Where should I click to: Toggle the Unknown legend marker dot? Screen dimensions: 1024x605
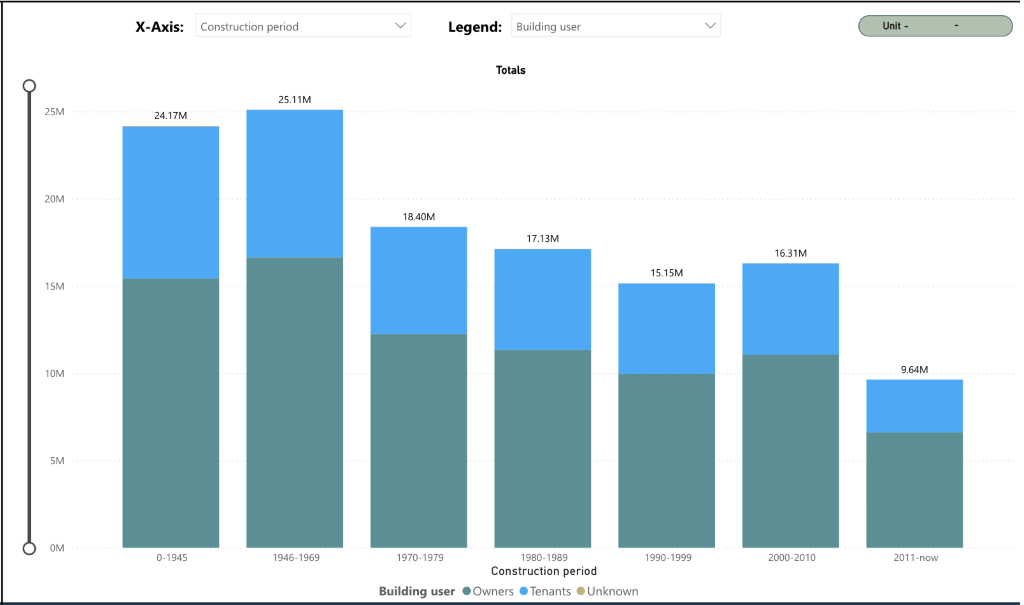point(580,592)
